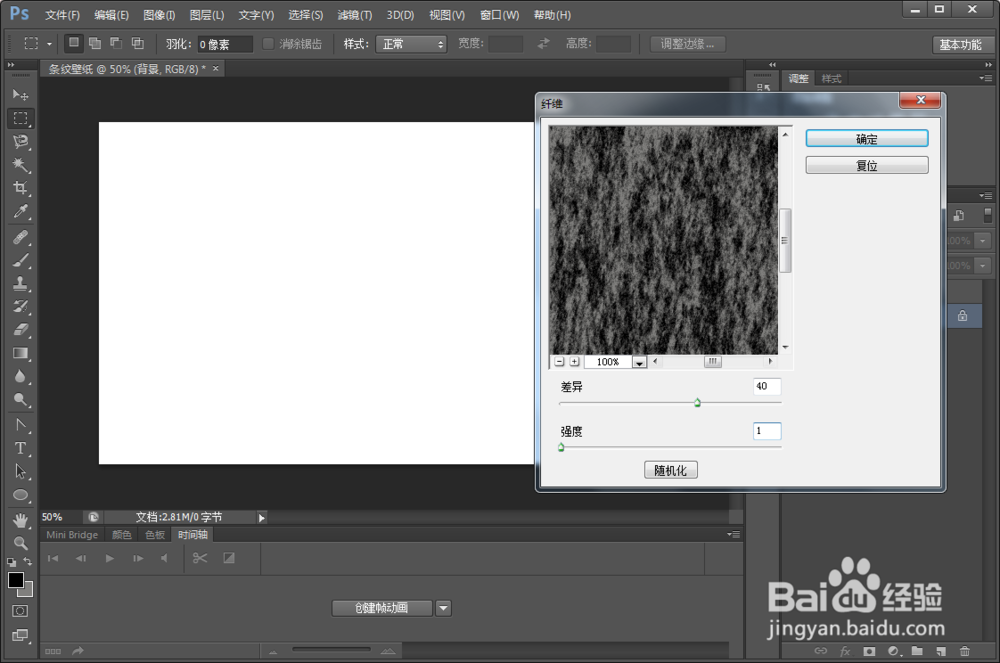This screenshot has height=663, width=1000.
Task: Open the 窗口(W) menu
Action: 499,15
